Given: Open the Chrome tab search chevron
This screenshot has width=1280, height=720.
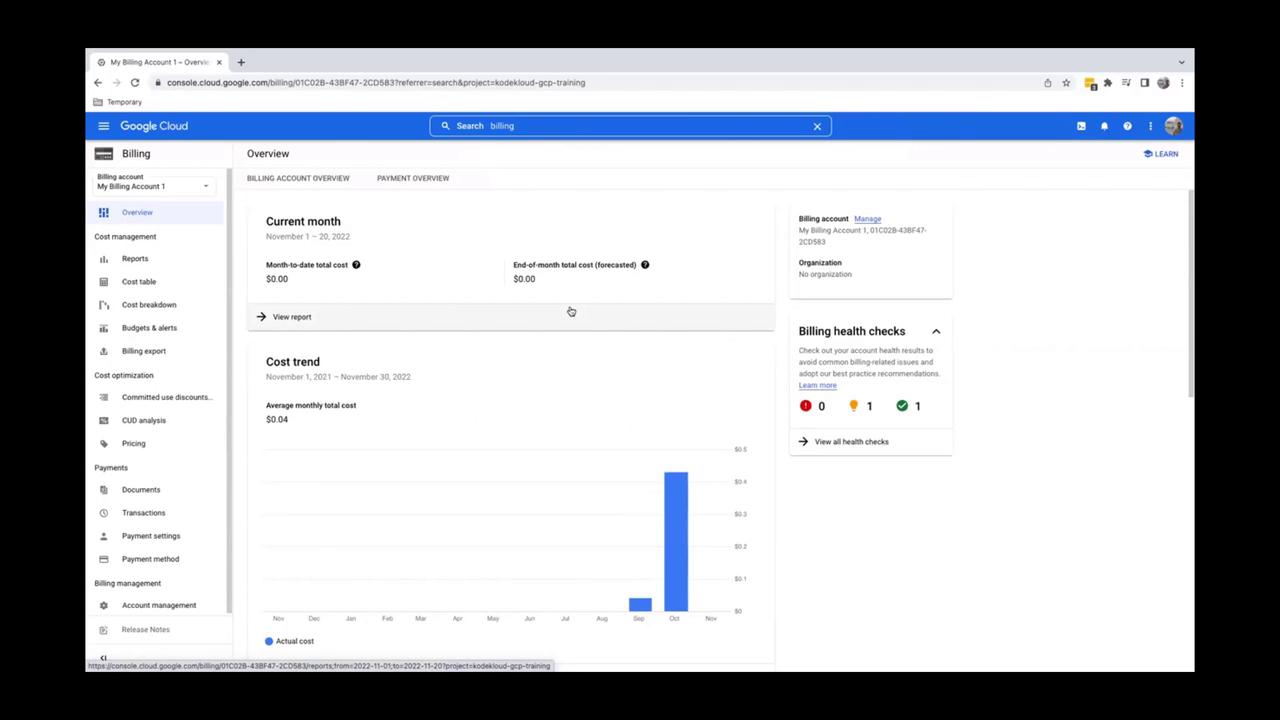Looking at the screenshot, I should pyautogui.click(x=1181, y=62).
